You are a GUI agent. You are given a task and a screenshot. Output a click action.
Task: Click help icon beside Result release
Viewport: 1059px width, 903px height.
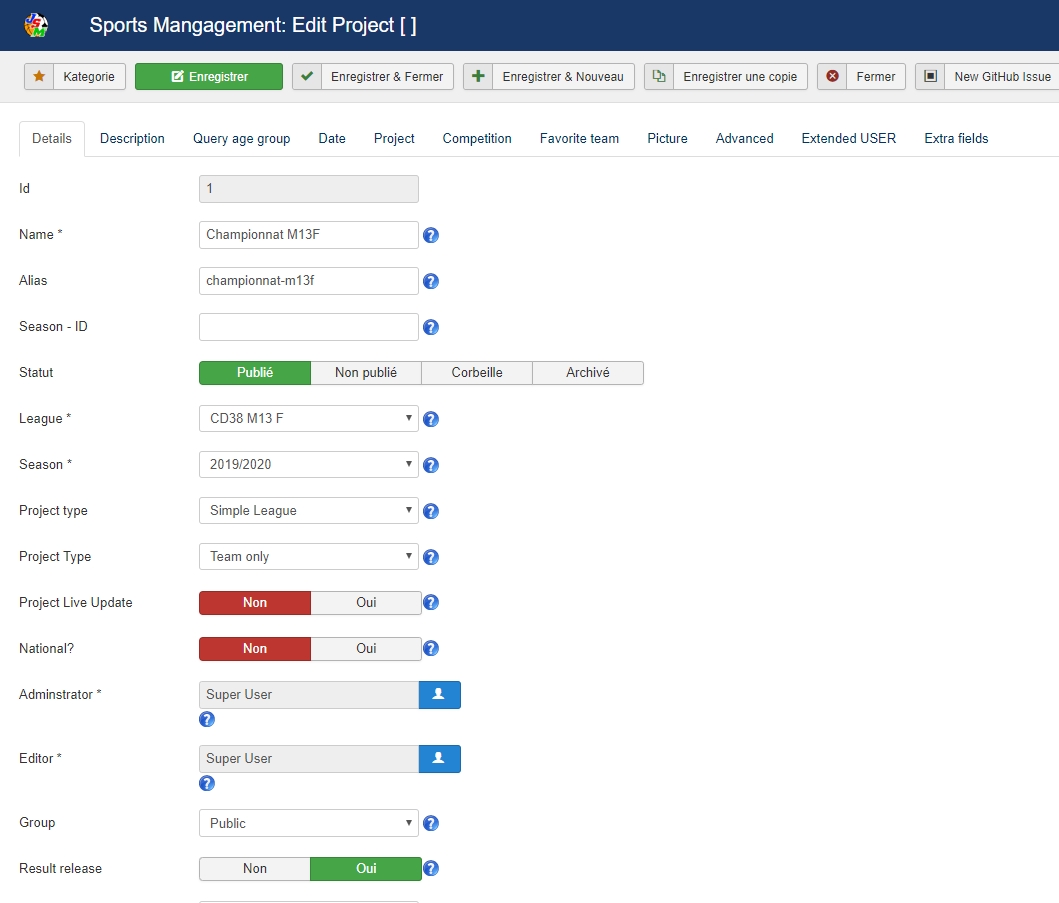(431, 869)
